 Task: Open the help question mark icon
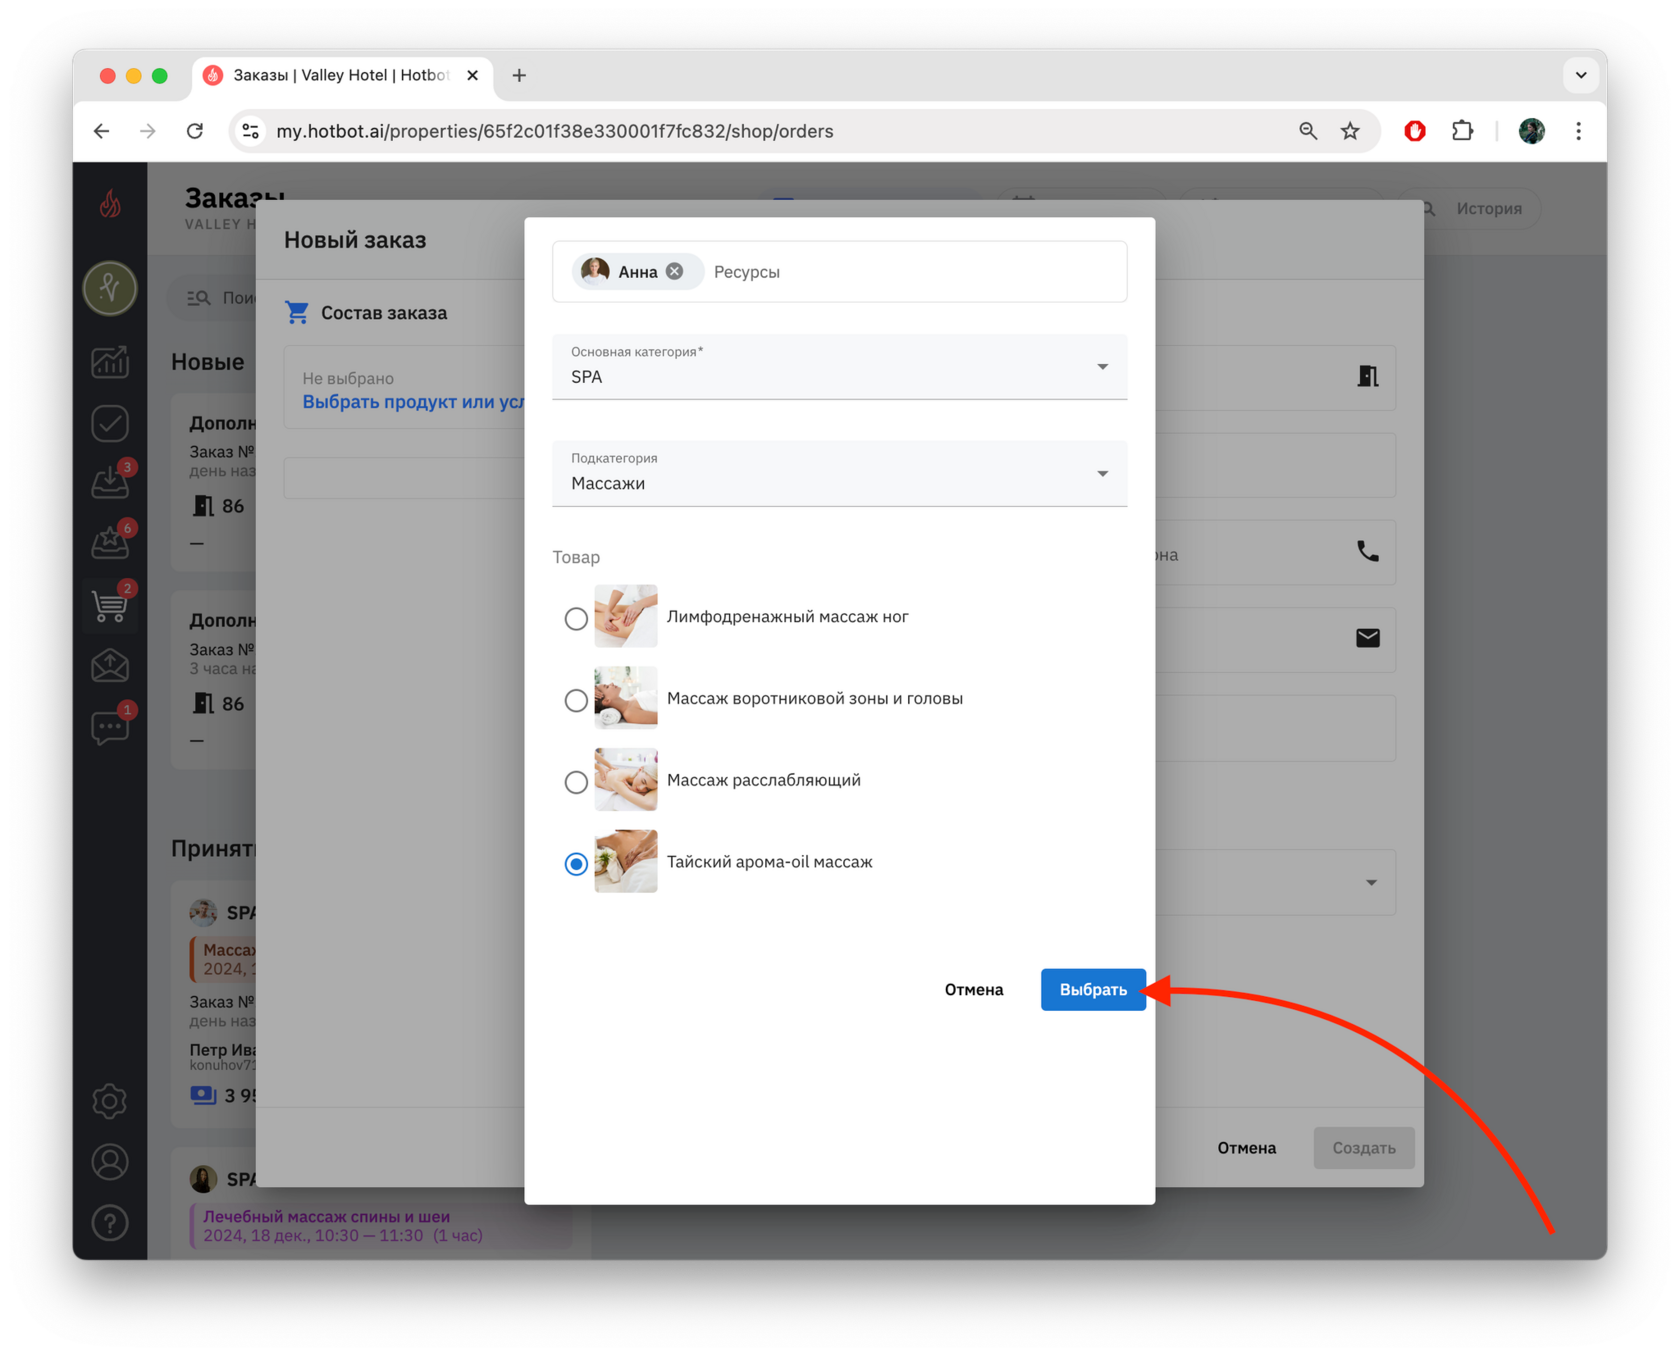click(110, 1222)
